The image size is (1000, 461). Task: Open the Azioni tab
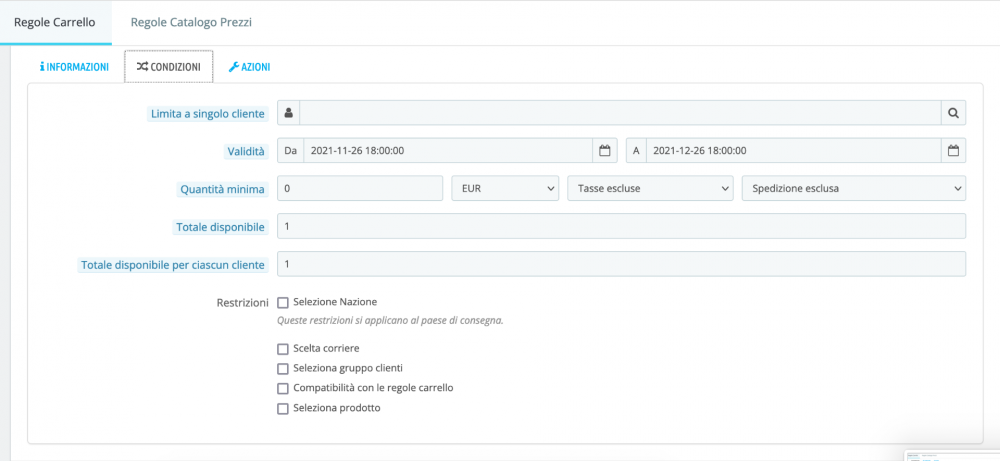pos(249,67)
